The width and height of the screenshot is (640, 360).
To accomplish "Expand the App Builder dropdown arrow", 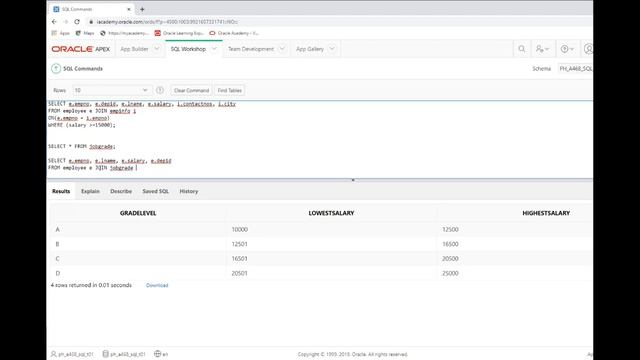I will 157,49.
